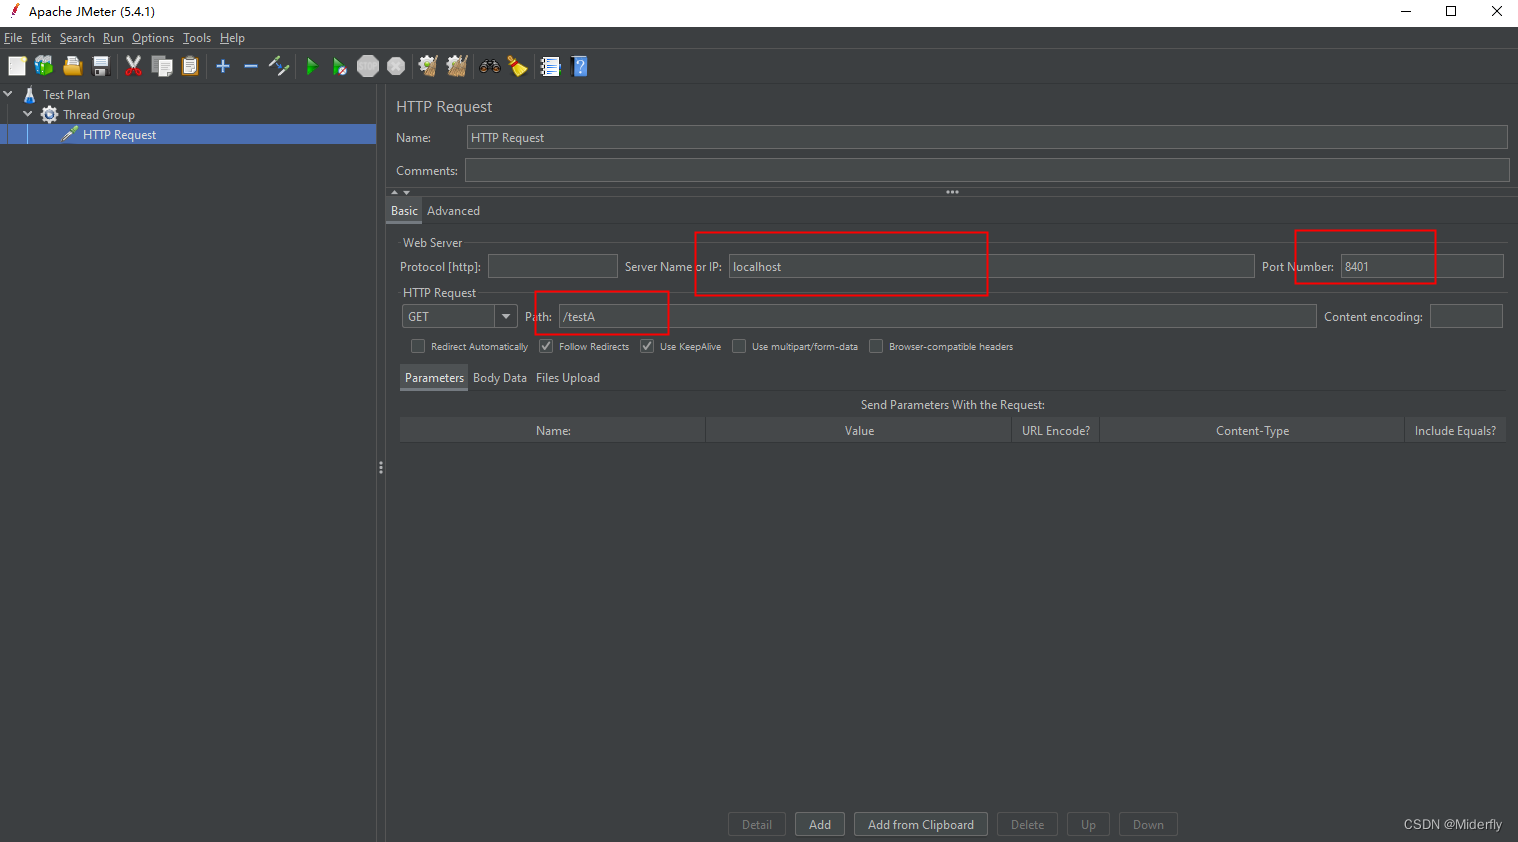Click the Thread Group gear icon
Screen dimensions: 1518x842
pyautogui.click(x=49, y=114)
